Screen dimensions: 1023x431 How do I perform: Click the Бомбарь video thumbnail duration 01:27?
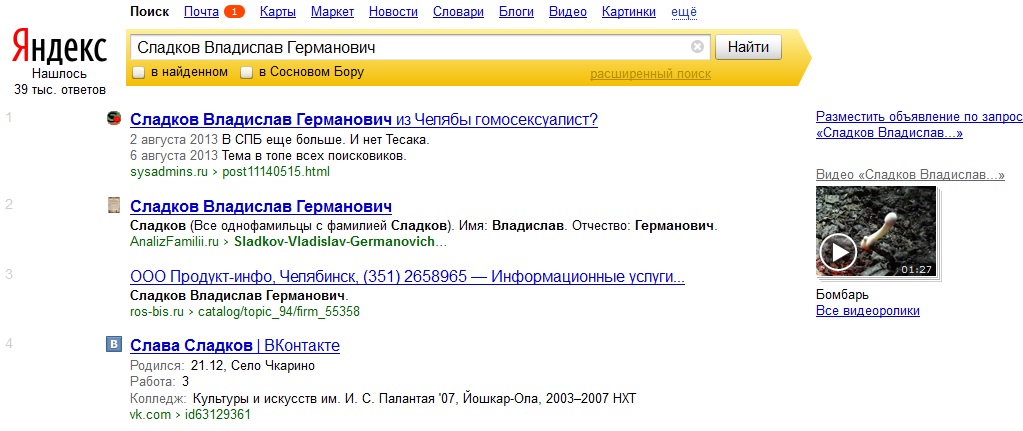(916, 269)
